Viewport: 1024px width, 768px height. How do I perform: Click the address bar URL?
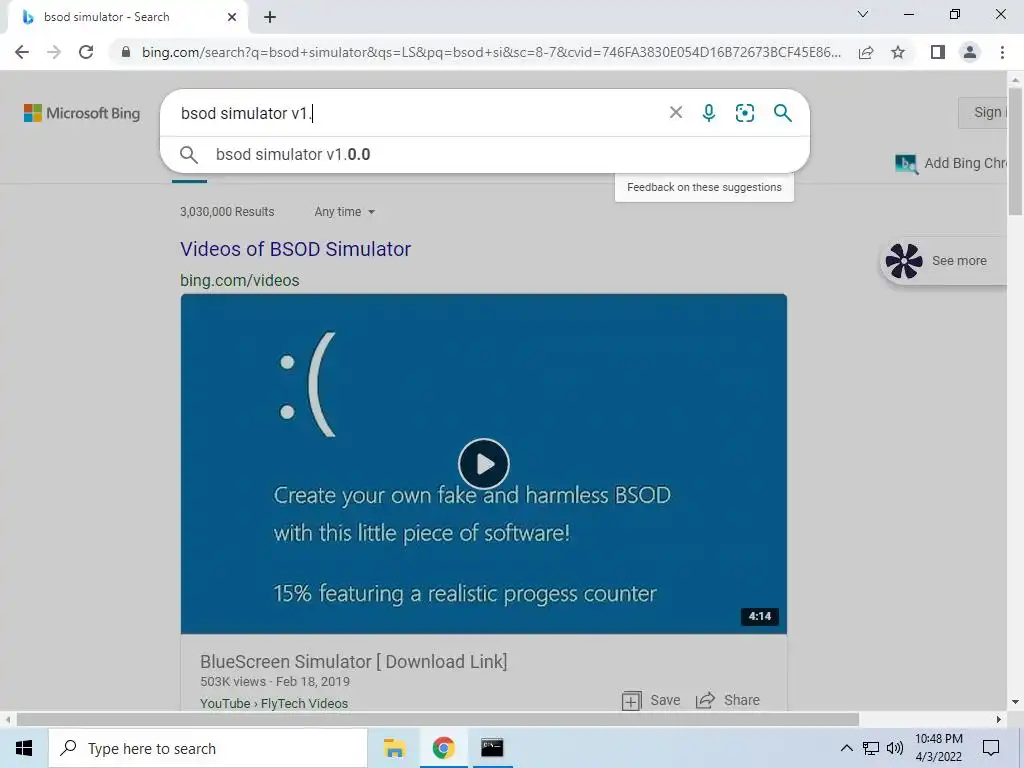pos(491,52)
